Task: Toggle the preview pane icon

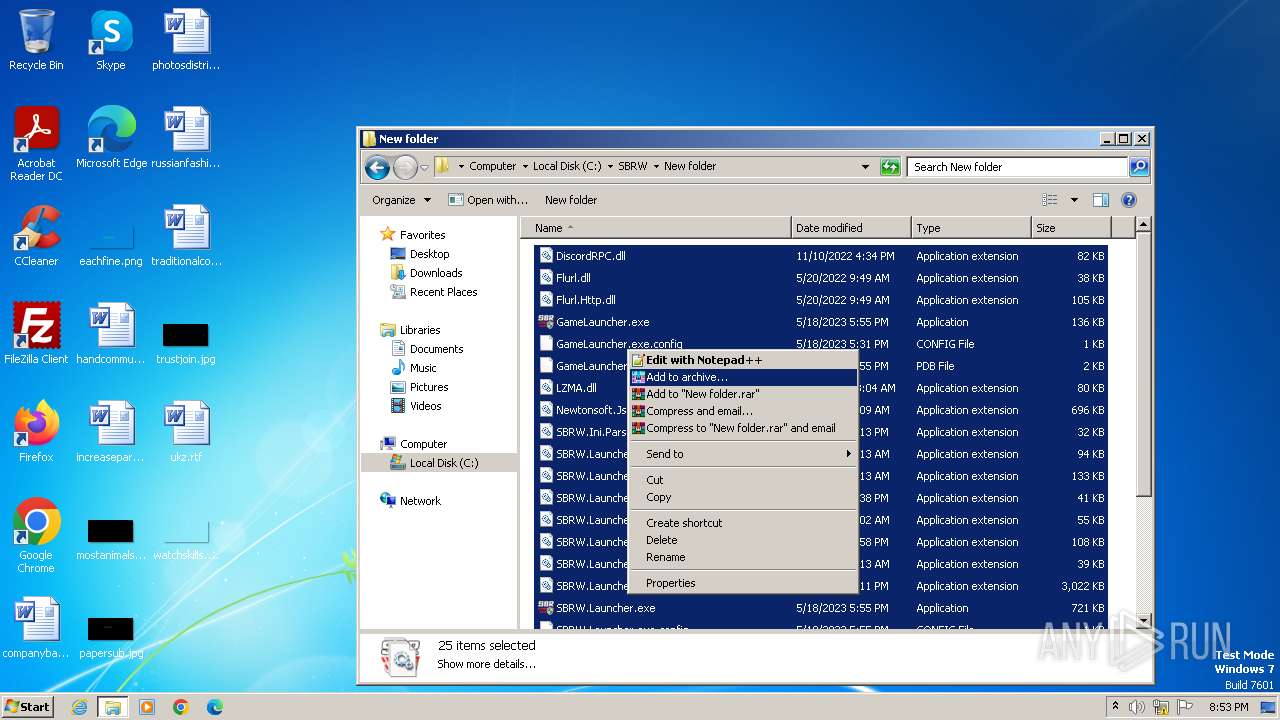Action: pos(1101,200)
